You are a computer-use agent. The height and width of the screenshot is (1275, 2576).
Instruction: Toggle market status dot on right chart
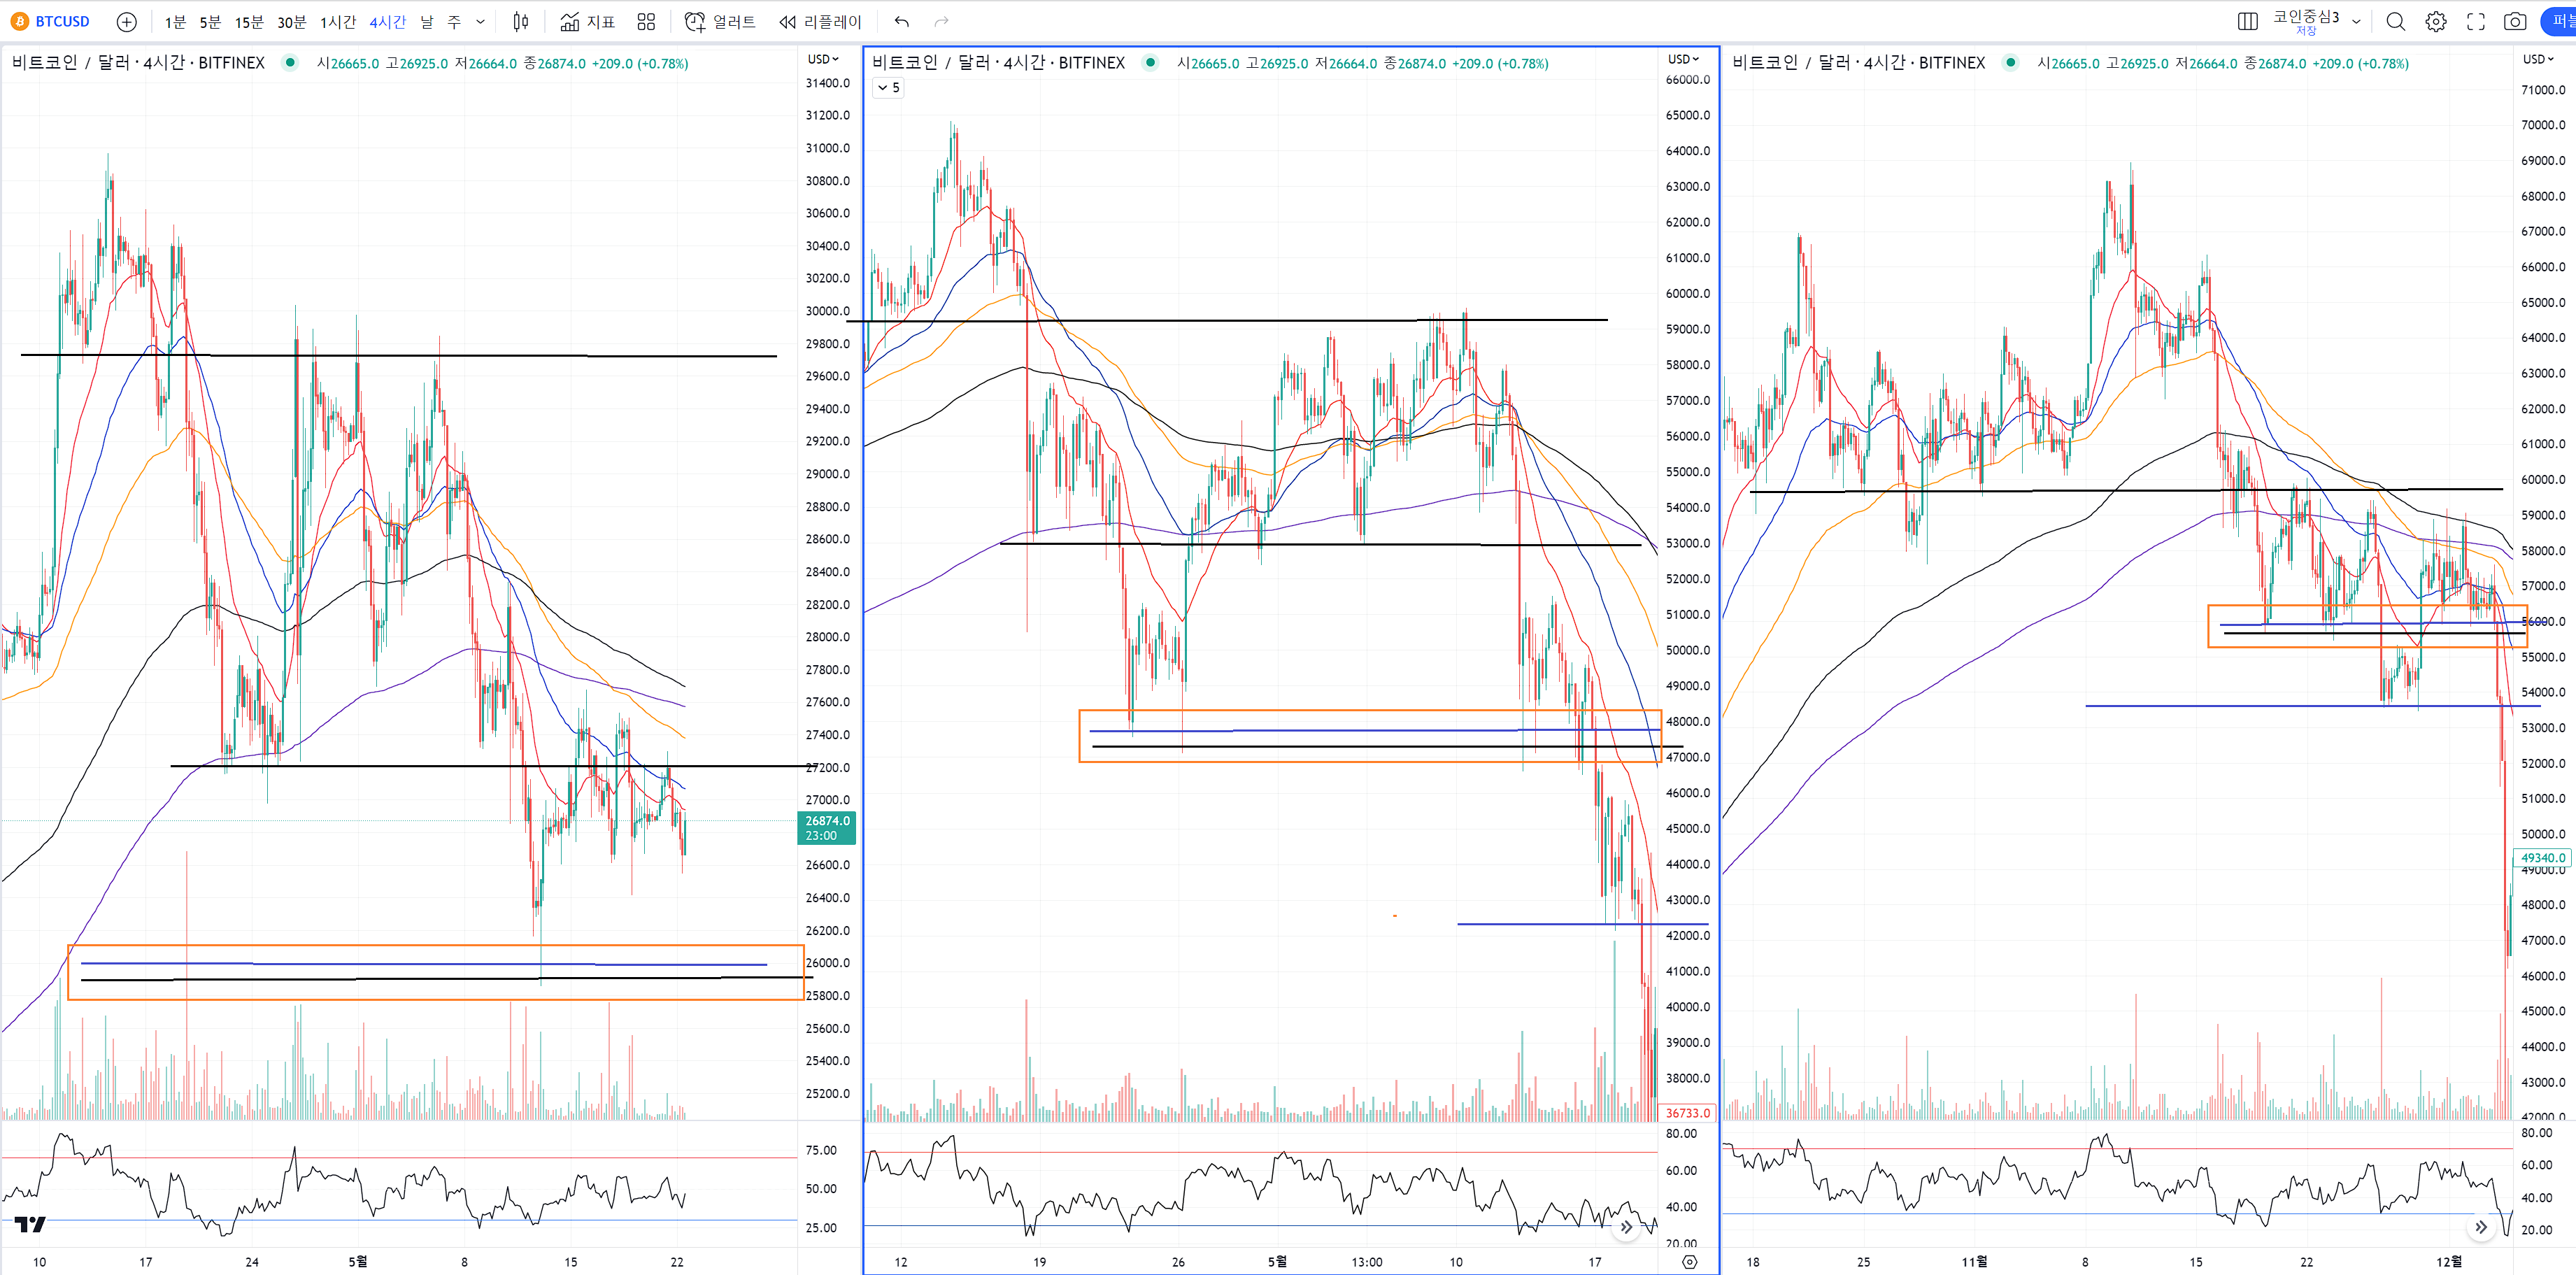click(x=2010, y=62)
